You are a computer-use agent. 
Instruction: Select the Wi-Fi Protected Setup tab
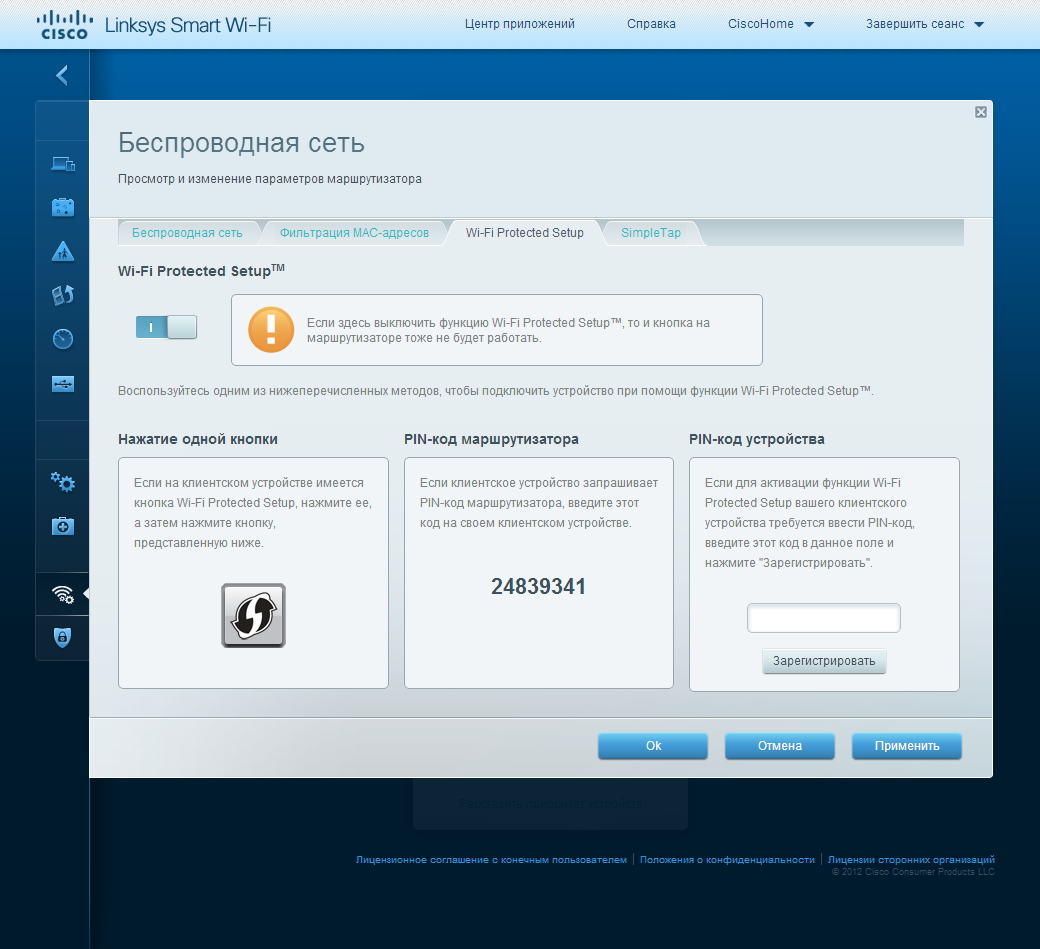coord(525,233)
